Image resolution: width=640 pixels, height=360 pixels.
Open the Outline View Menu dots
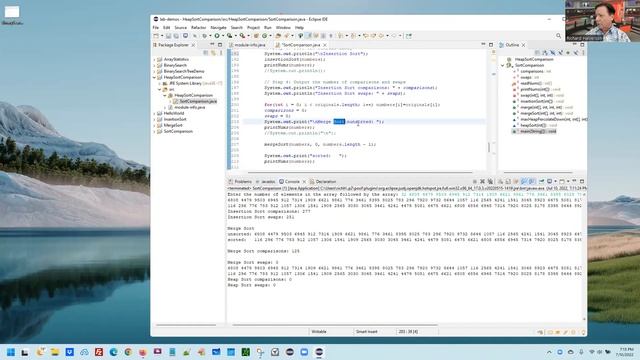583,53
